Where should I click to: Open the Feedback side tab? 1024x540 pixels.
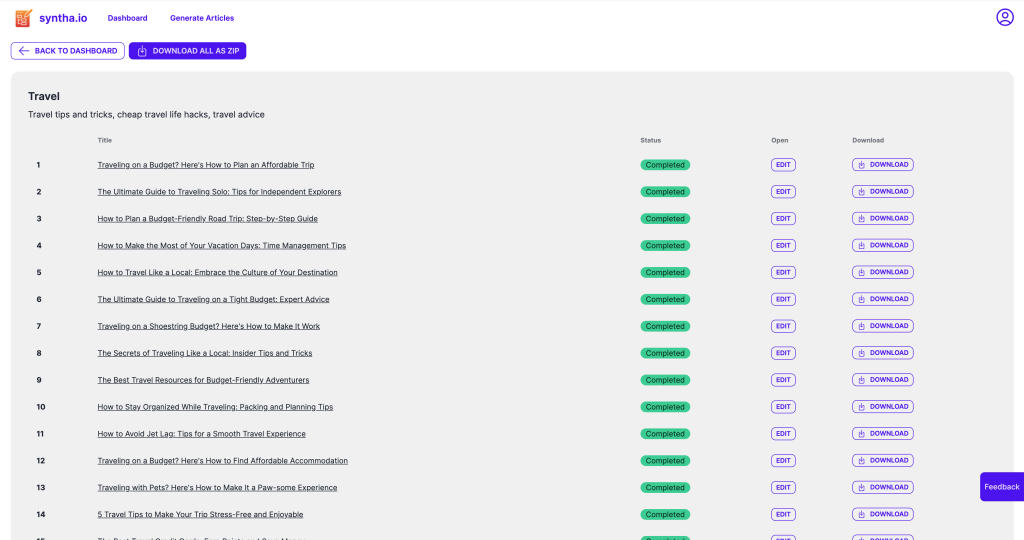click(x=1001, y=487)
